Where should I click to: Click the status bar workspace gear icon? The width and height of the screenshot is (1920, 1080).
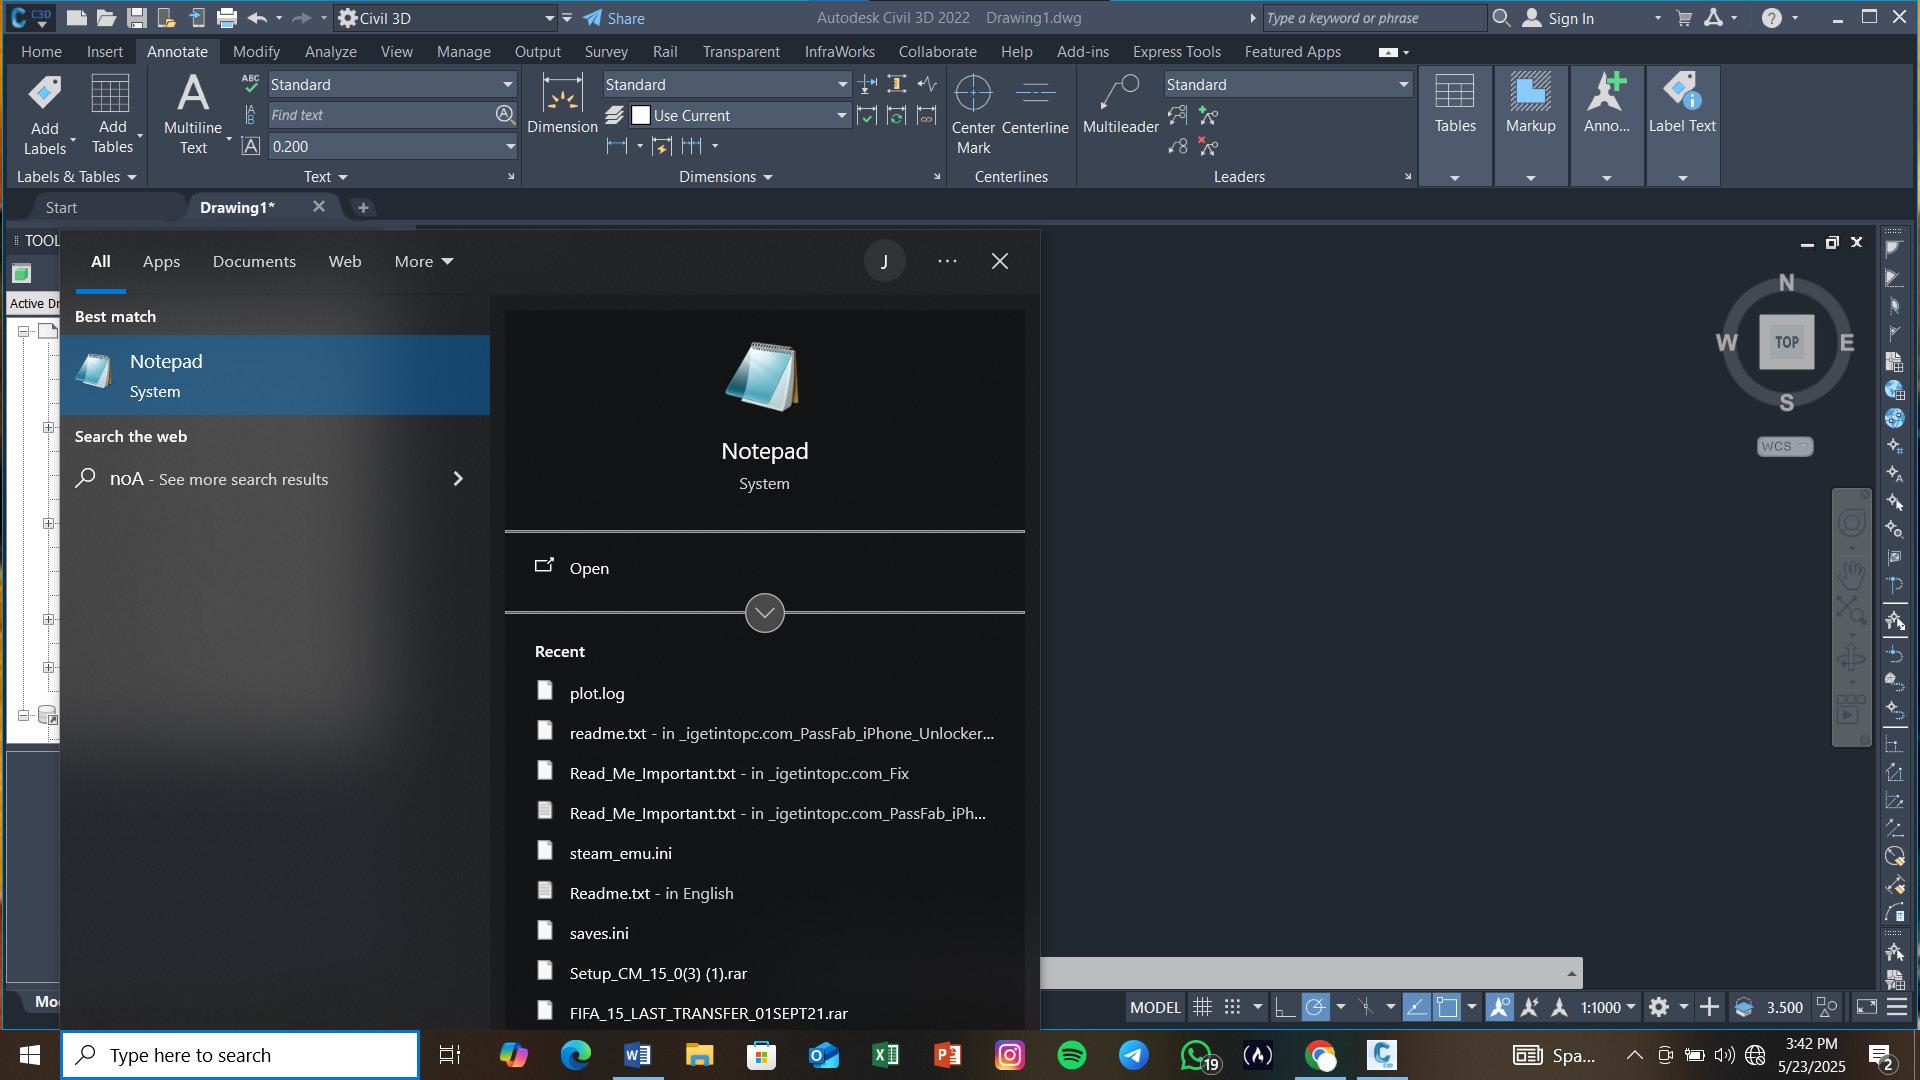point(1658,1007)
